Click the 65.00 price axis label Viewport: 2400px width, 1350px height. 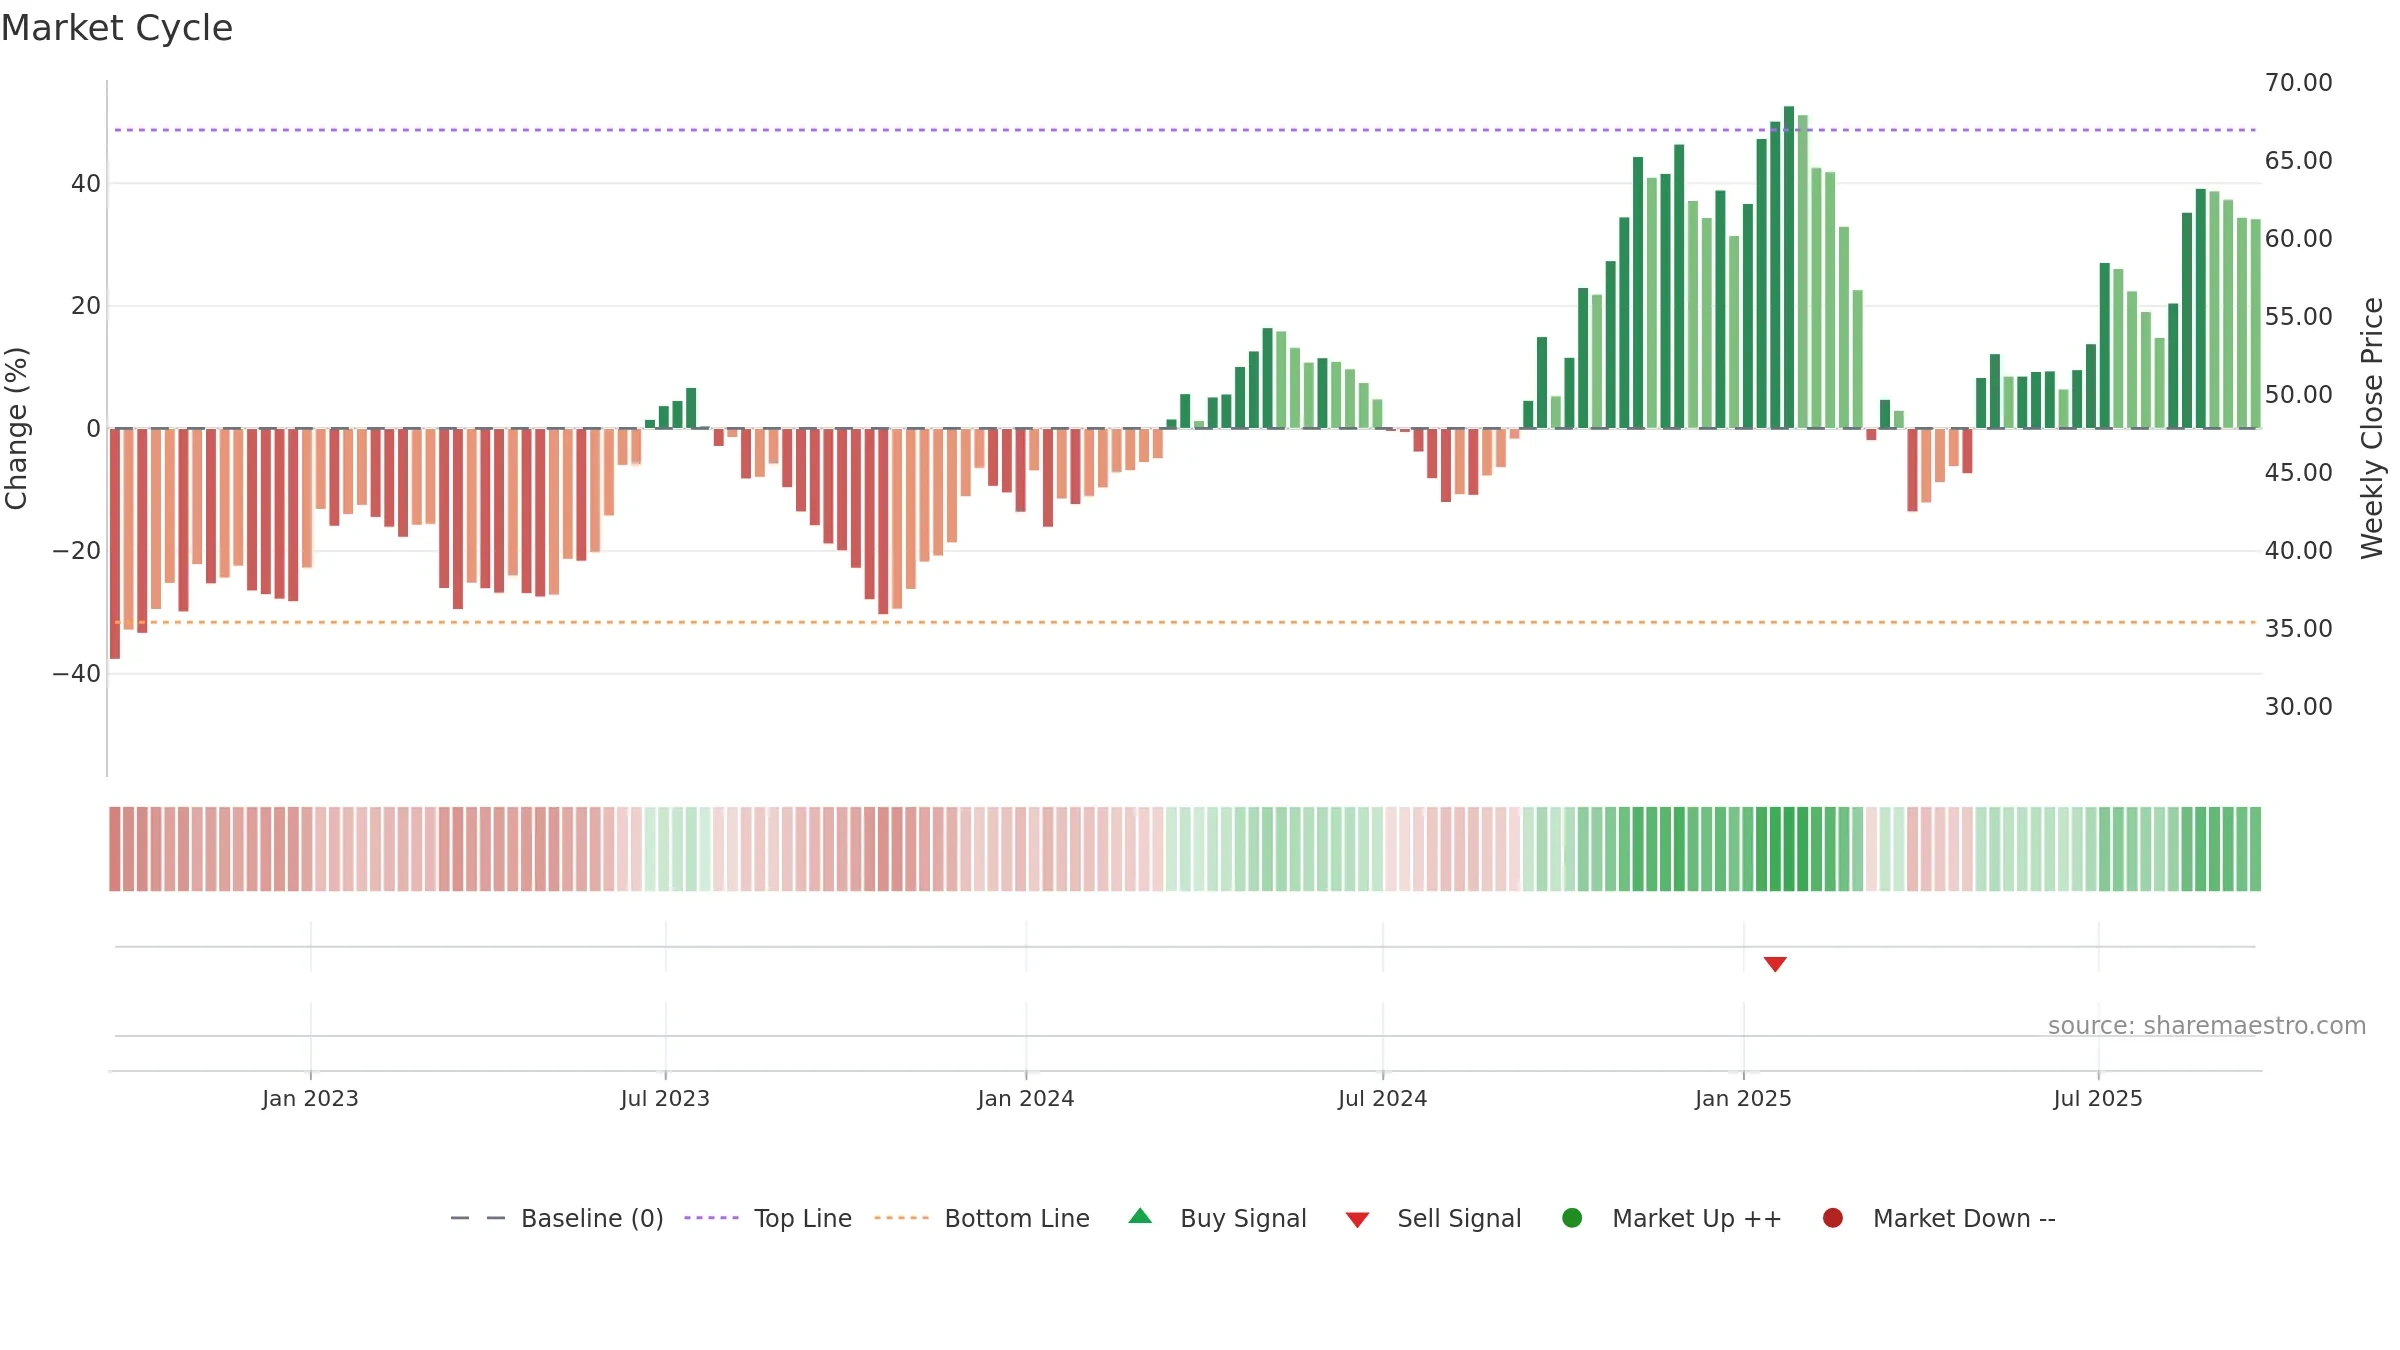pos(2298,161)
